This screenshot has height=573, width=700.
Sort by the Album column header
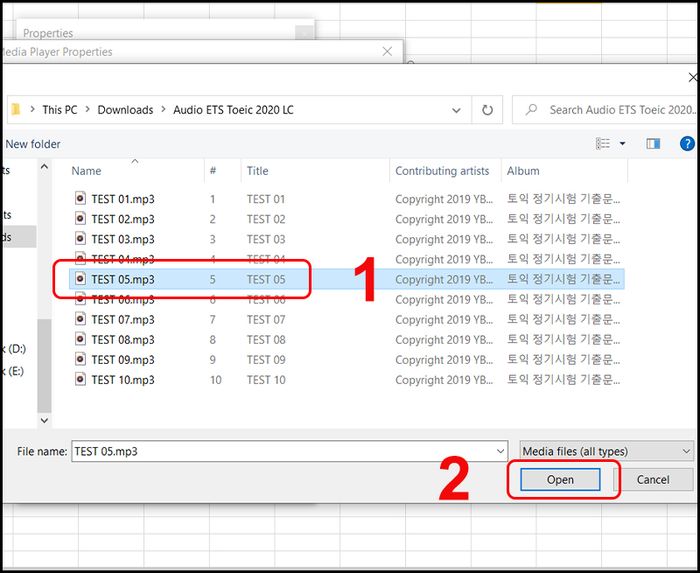point(523,171)
